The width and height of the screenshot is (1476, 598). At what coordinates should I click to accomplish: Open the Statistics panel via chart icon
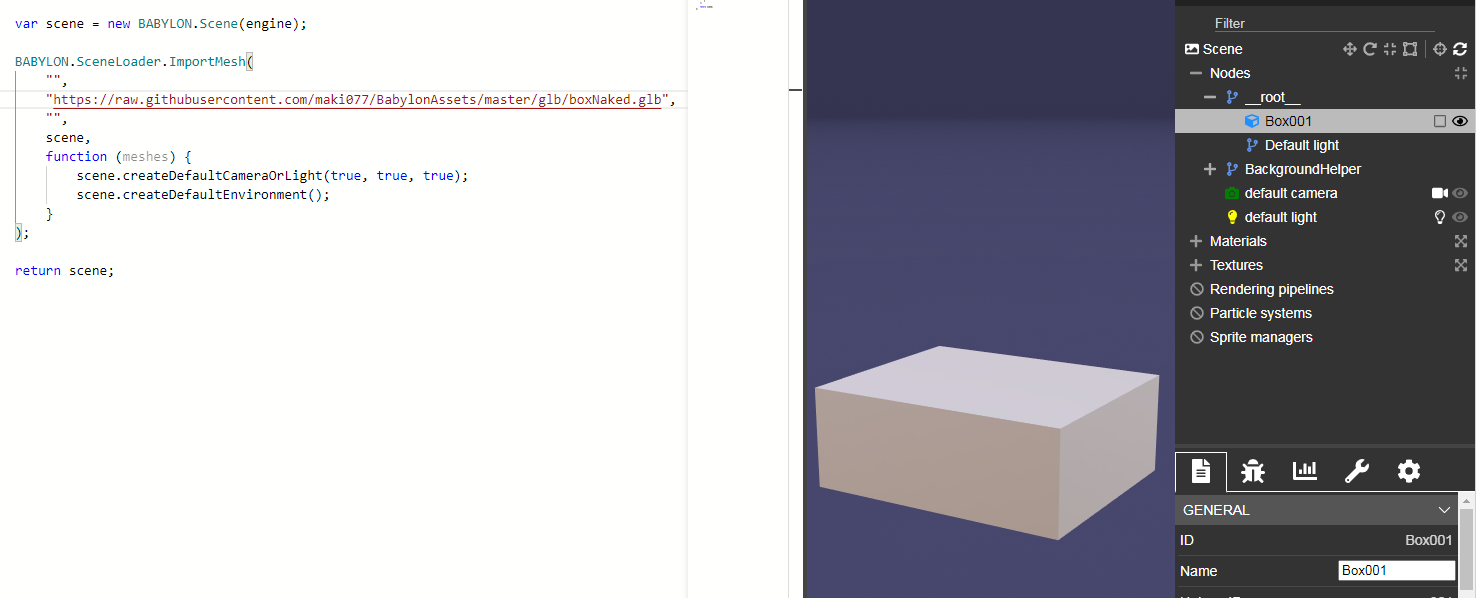(1304, 471)
